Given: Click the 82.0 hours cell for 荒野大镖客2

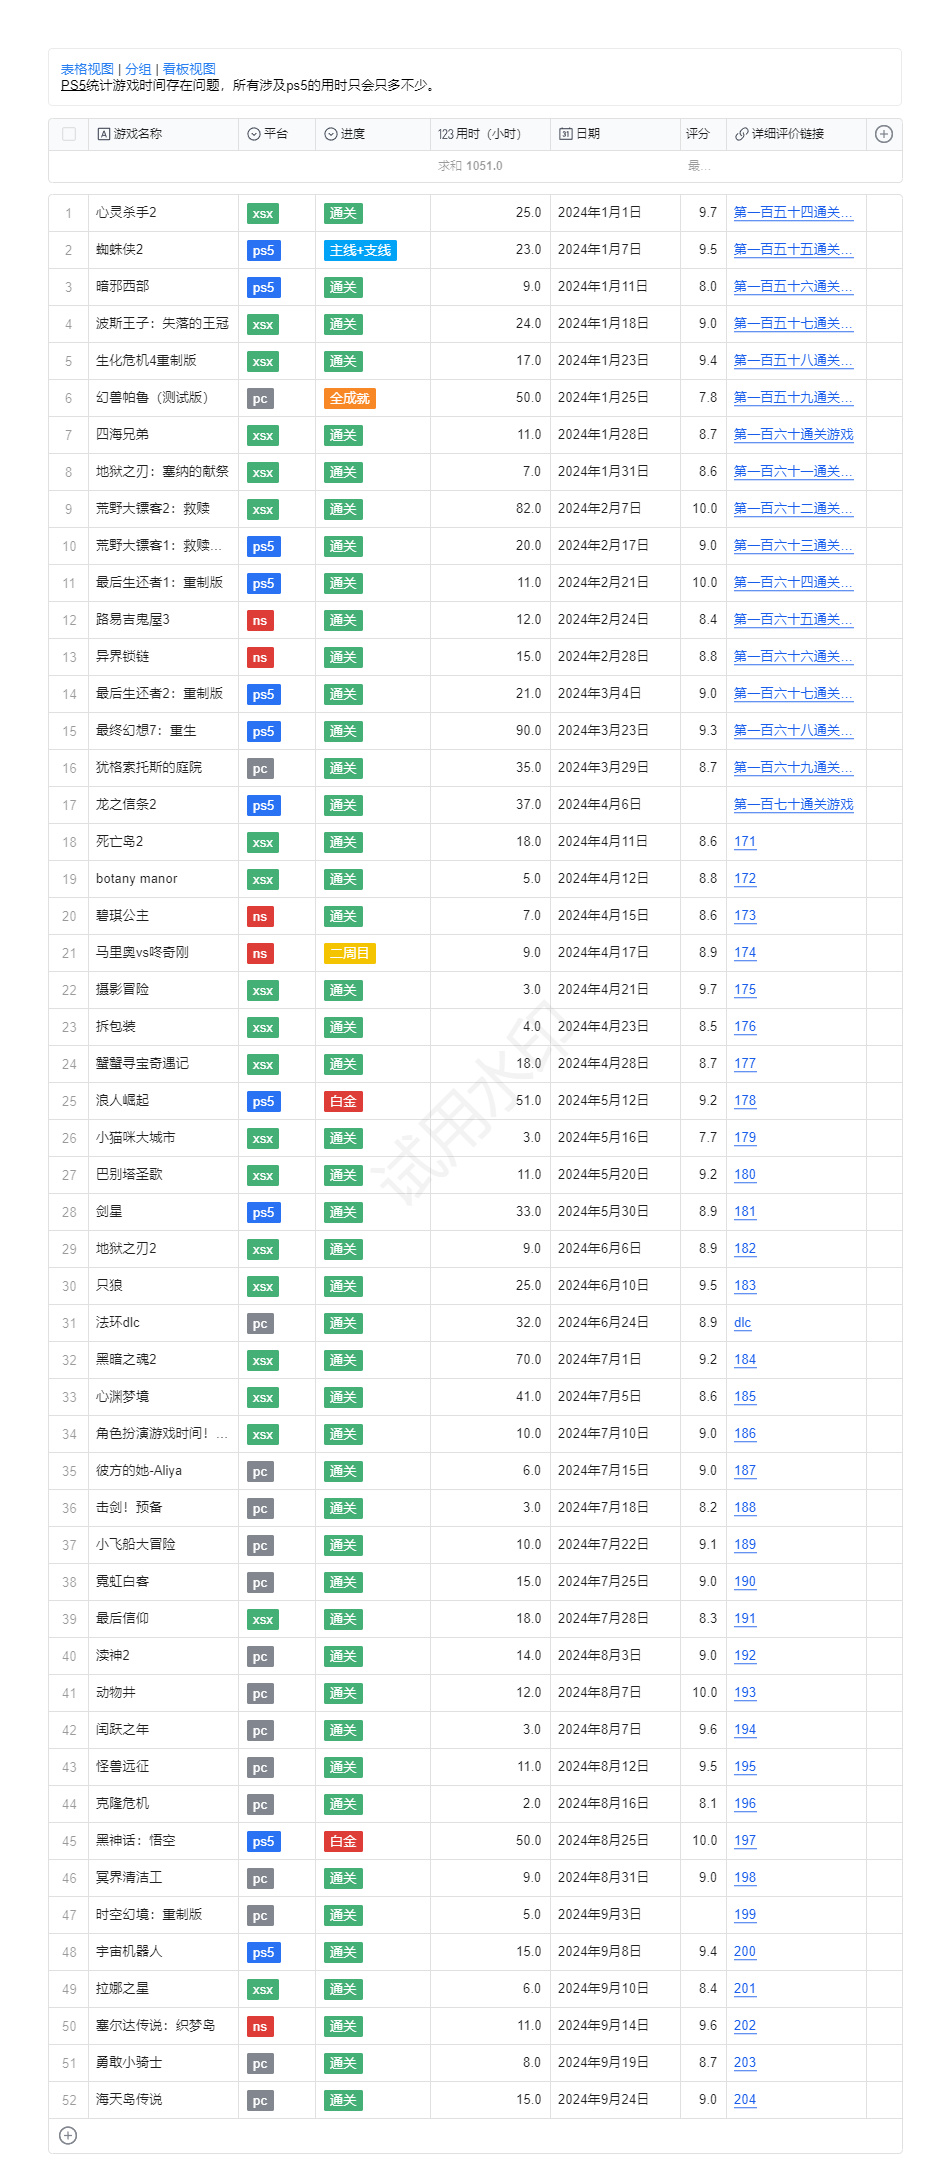Looking at the screenshot, I should (490, 509).
